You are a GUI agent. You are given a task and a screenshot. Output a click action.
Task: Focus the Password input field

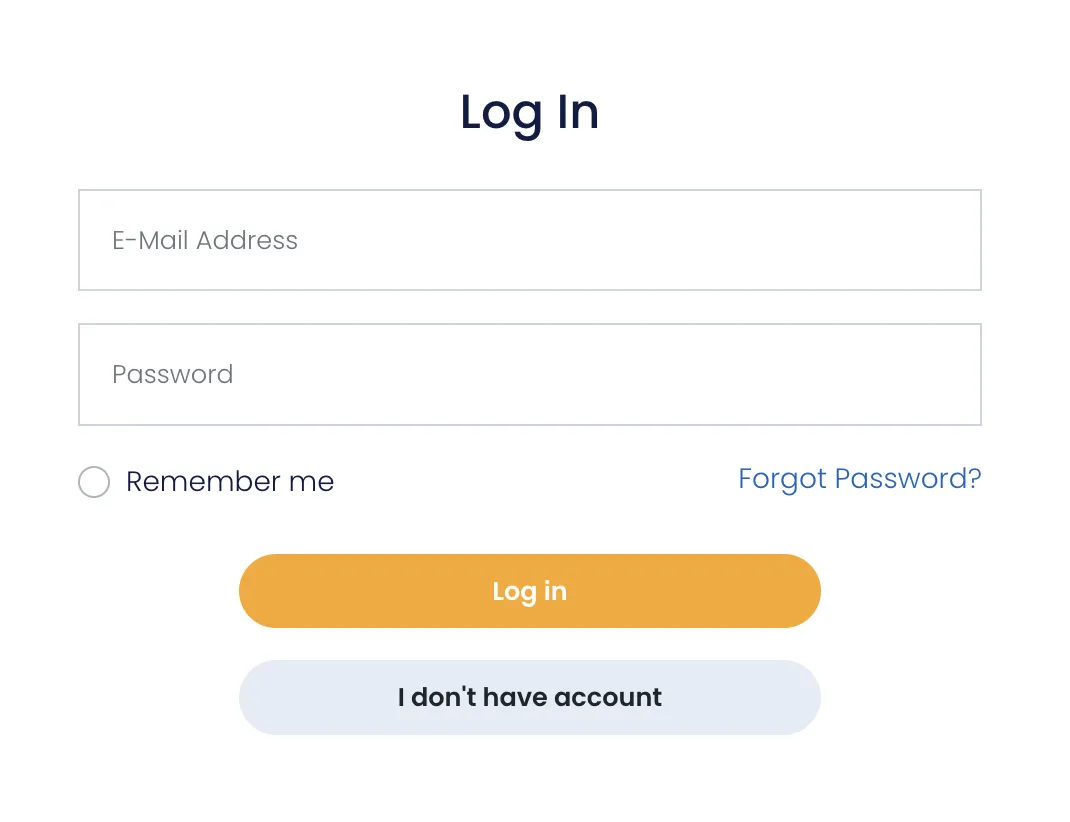pyautogui.click(x=529, y=374)
